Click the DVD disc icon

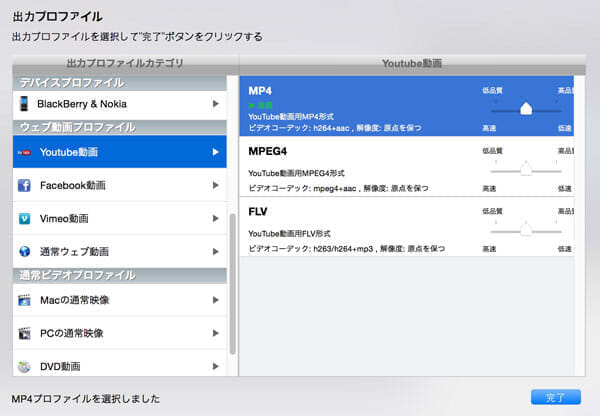[24, 366]
